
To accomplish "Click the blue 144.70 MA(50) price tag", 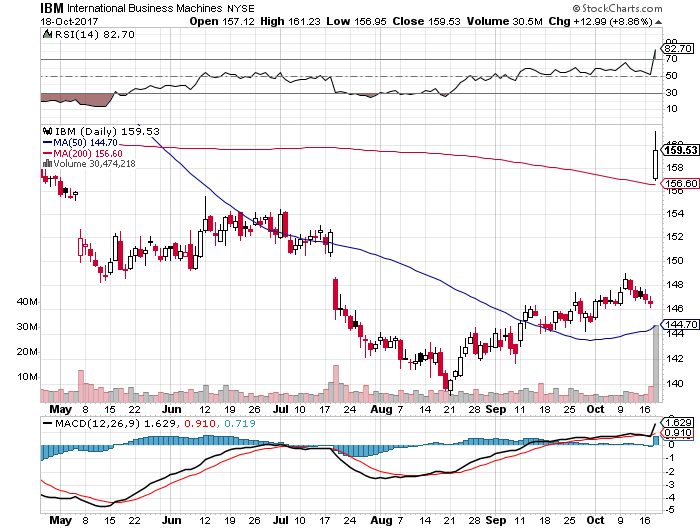I will [677, 325].
